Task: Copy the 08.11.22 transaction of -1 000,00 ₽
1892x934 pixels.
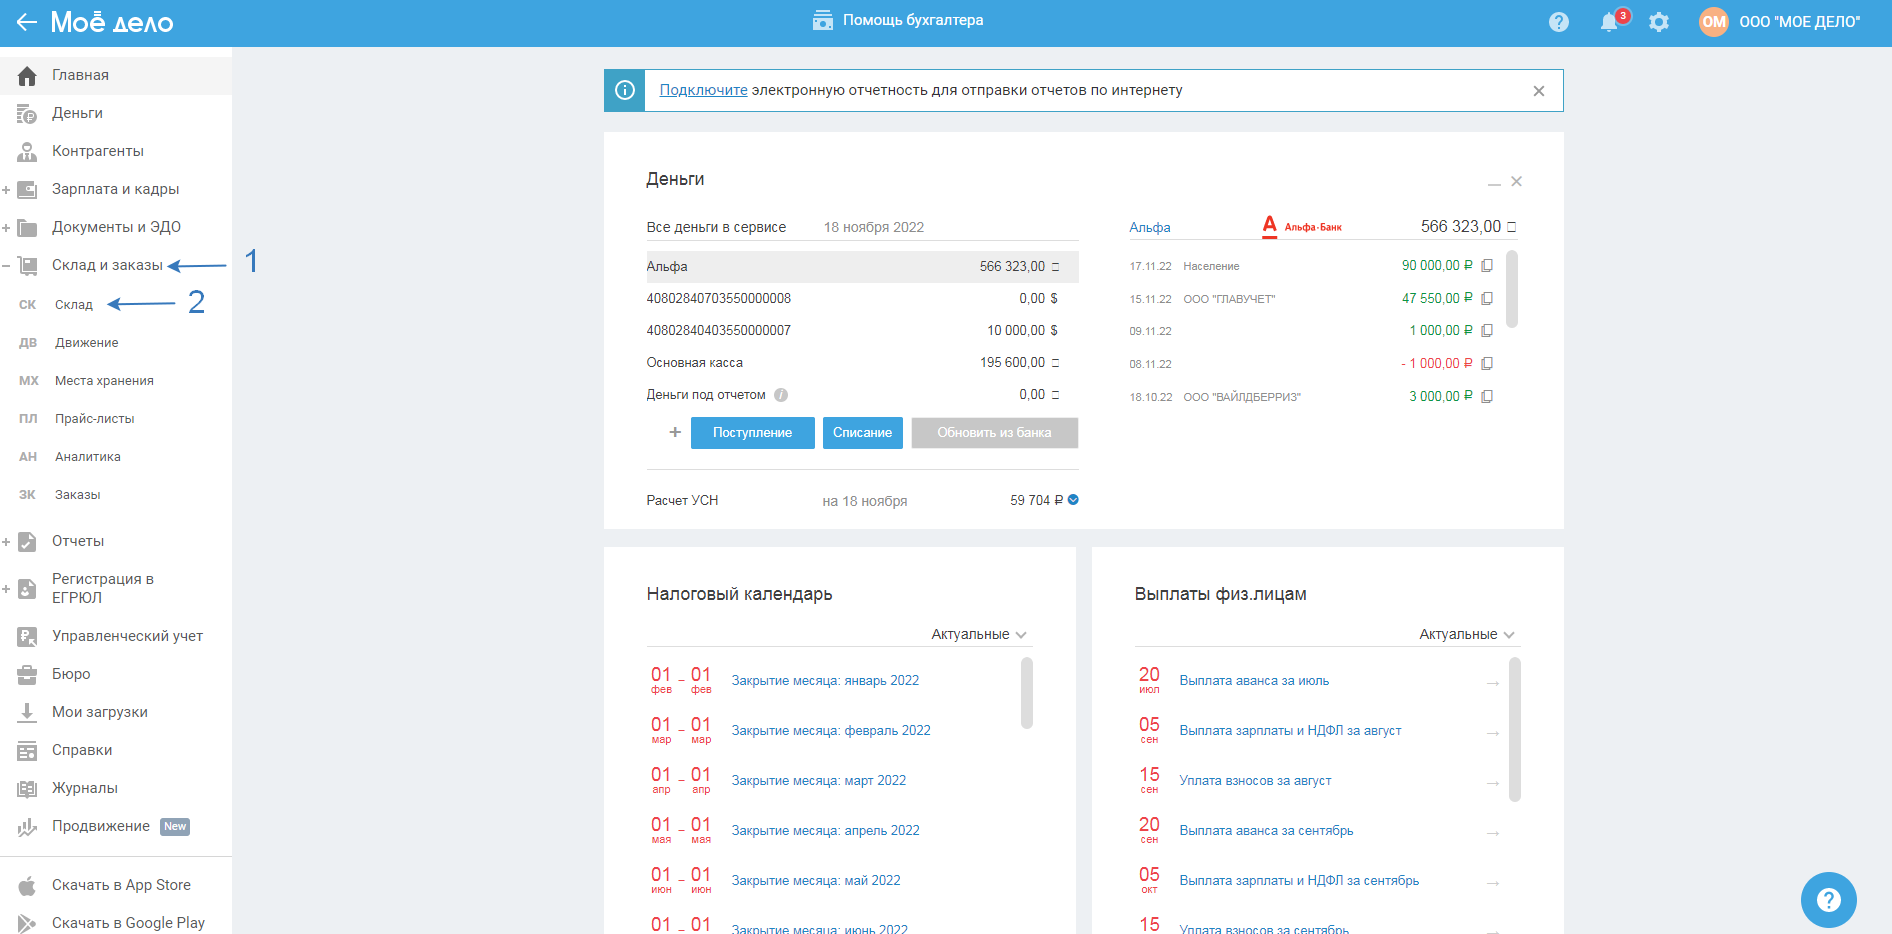Action: [1487, 364]
